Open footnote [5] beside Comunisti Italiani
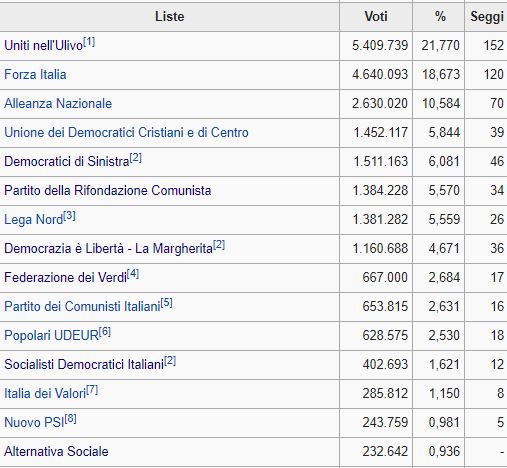507x468 pixels. 167,303
